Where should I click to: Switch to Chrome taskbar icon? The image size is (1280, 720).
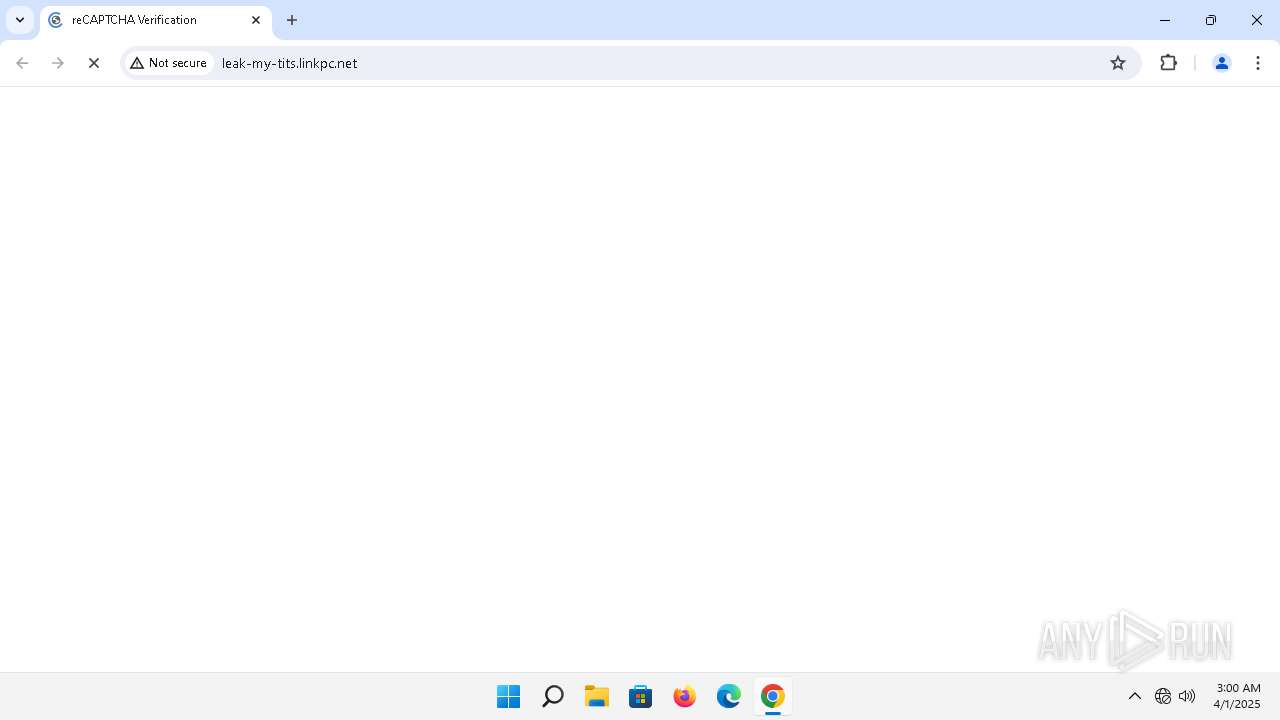pos(772,696)
